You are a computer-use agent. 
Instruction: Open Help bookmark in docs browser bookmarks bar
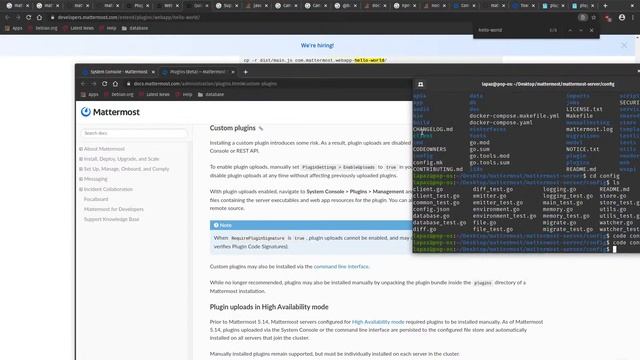[x=184, y=94]
